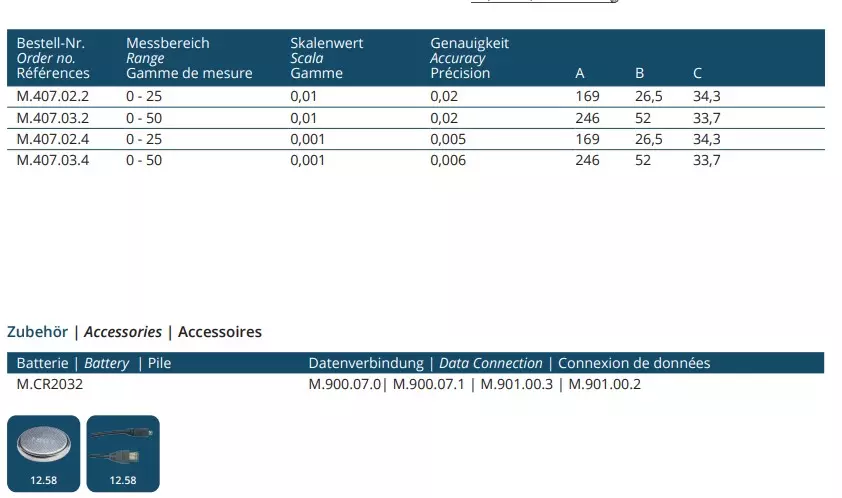
Task: Click the Skalenwert column header
Action: point(327,44)
